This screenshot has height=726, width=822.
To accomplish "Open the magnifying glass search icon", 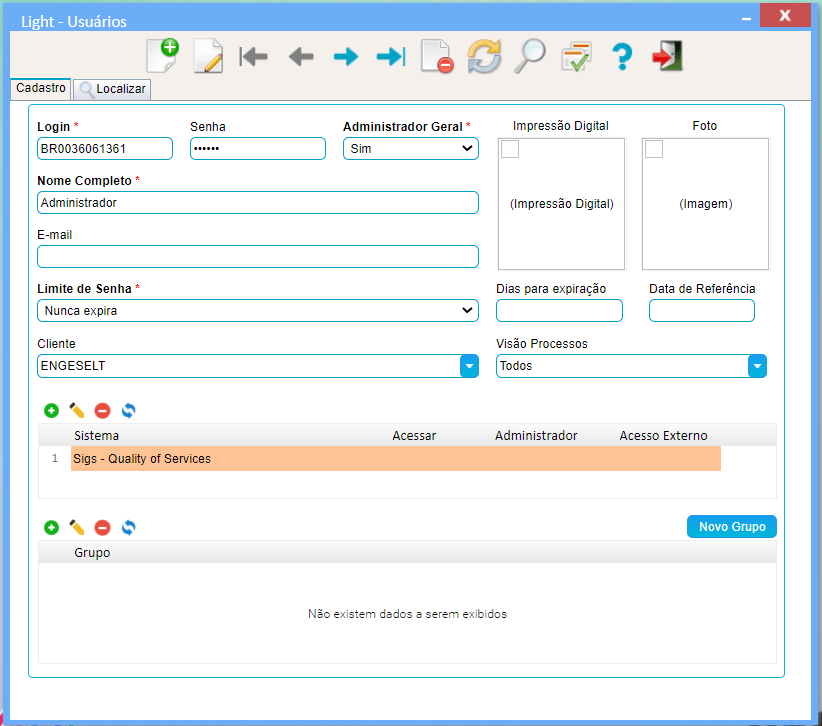I will (x=529, y=56).
